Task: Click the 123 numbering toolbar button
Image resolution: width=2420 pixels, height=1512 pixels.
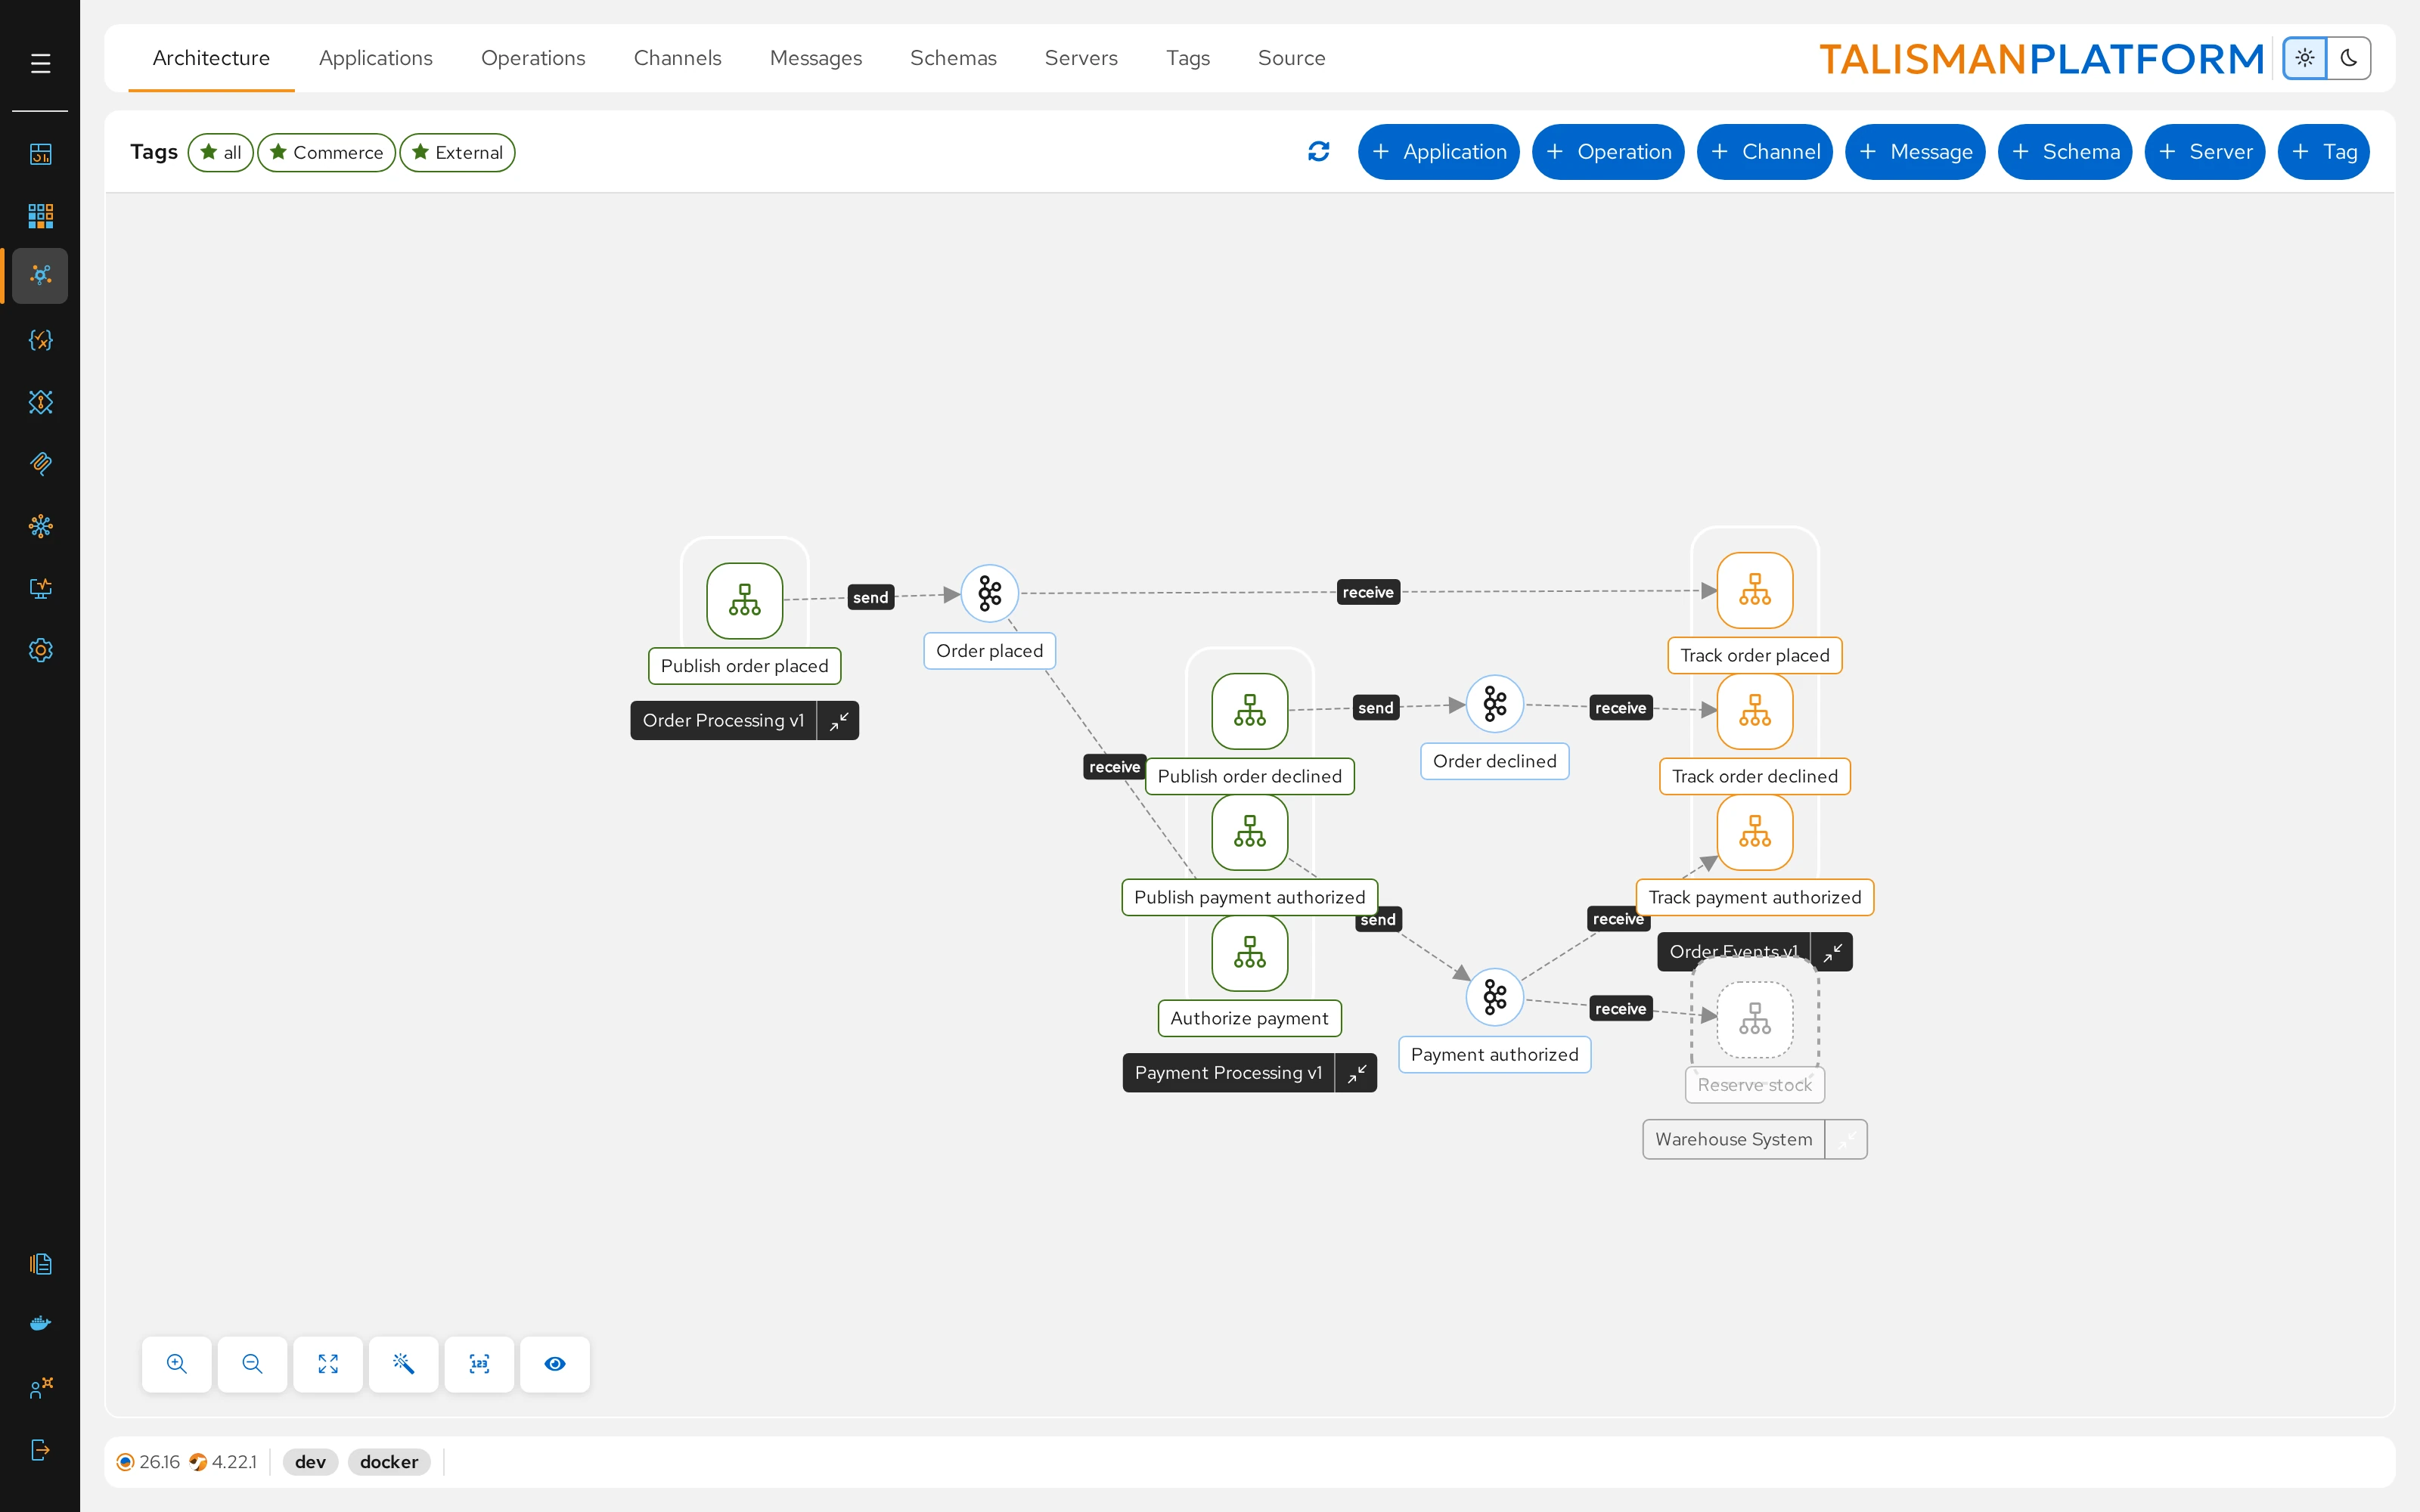Action: coord(479,1364)
